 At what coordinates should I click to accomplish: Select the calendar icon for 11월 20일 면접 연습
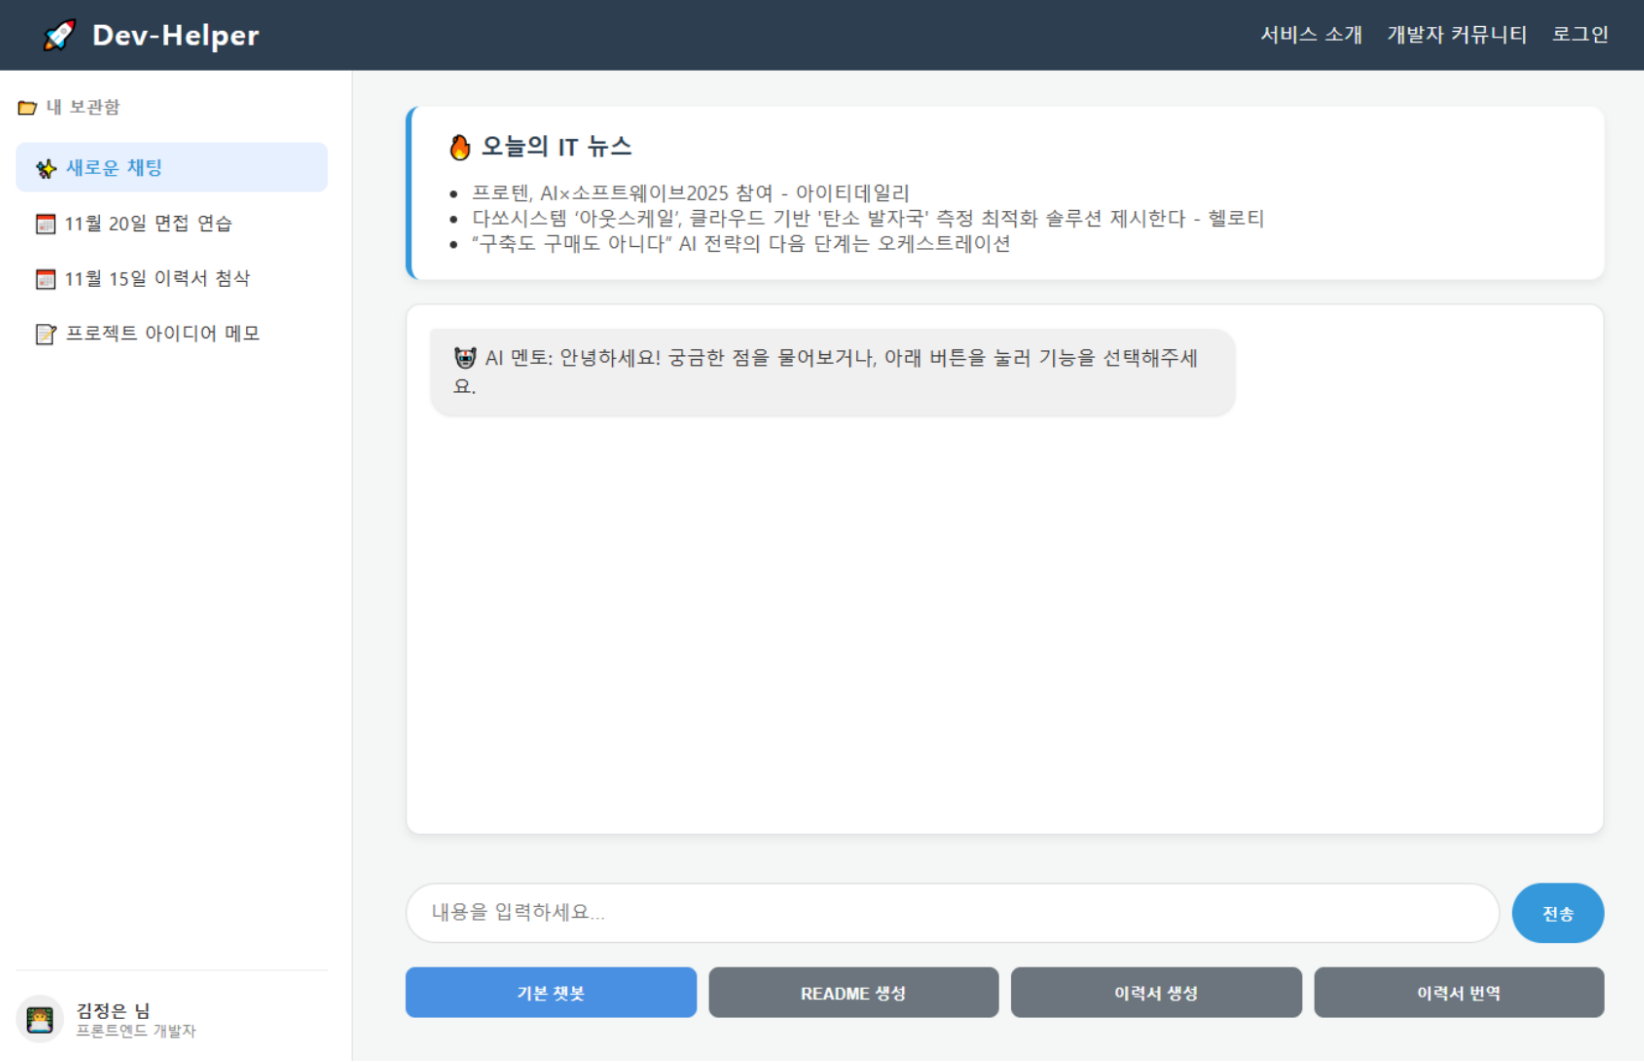(46, 223)
